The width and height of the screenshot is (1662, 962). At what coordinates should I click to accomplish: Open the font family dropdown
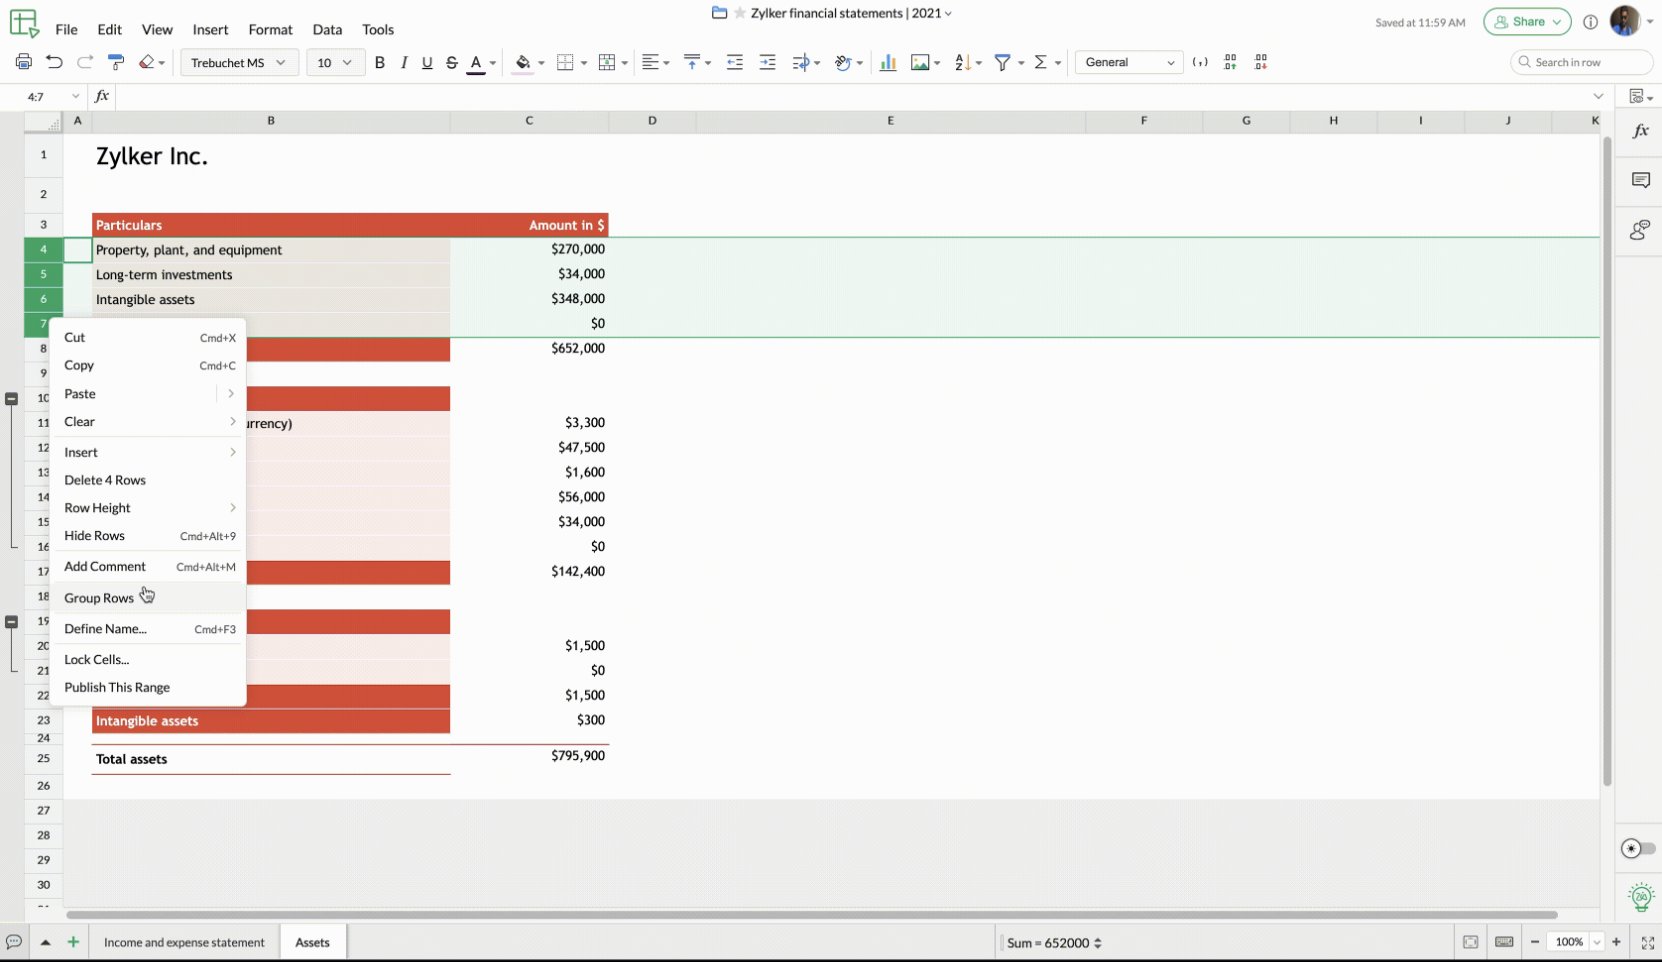(x=238, y=62)
